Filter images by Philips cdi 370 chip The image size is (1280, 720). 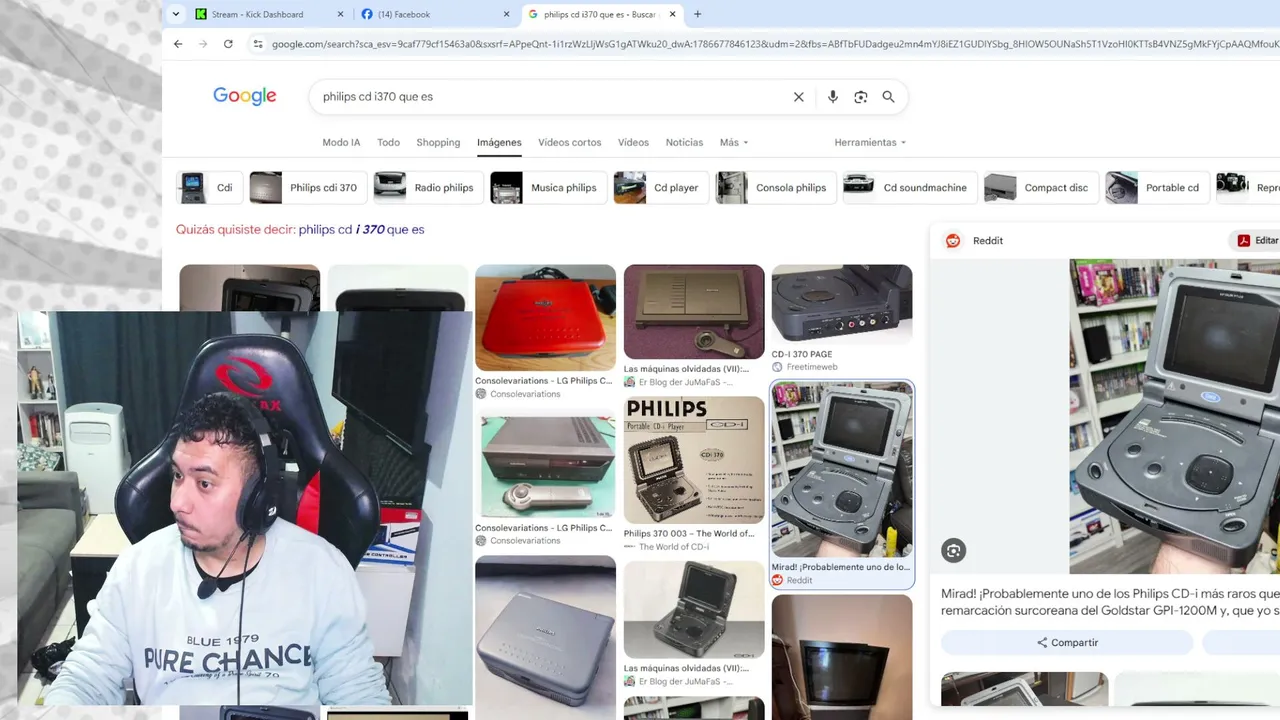[308, 188]
